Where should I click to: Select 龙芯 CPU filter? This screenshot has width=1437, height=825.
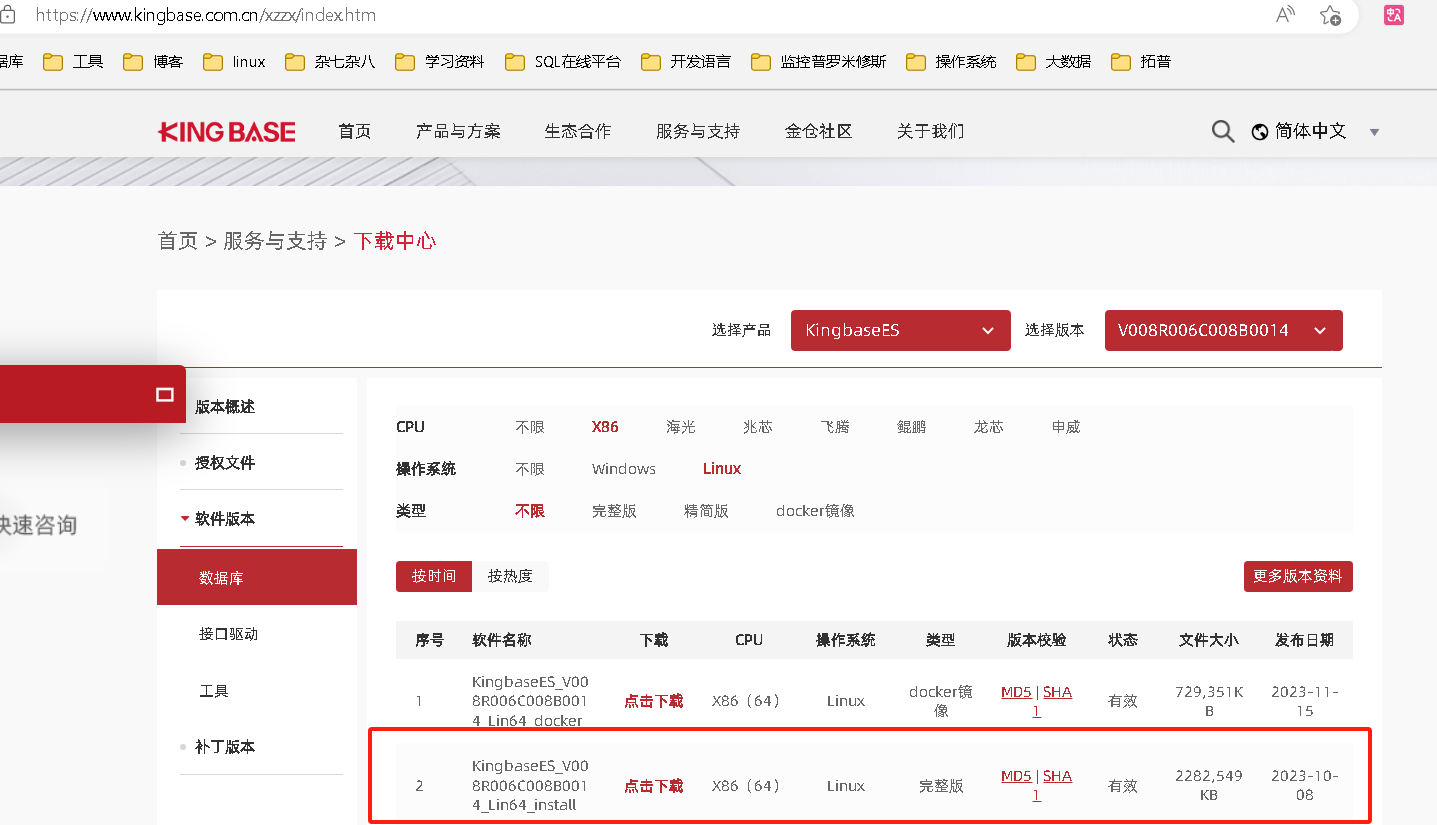tap(989, 427)
